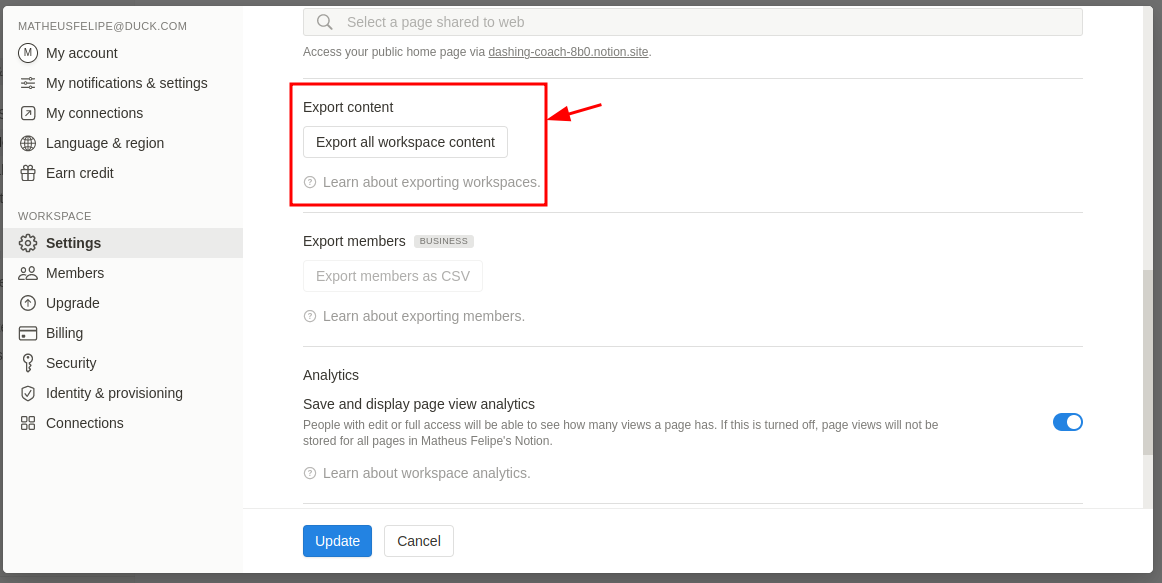Click the My account avatar icon
The height and width of the screenshot is (583, 1162).
coord(27,53)
